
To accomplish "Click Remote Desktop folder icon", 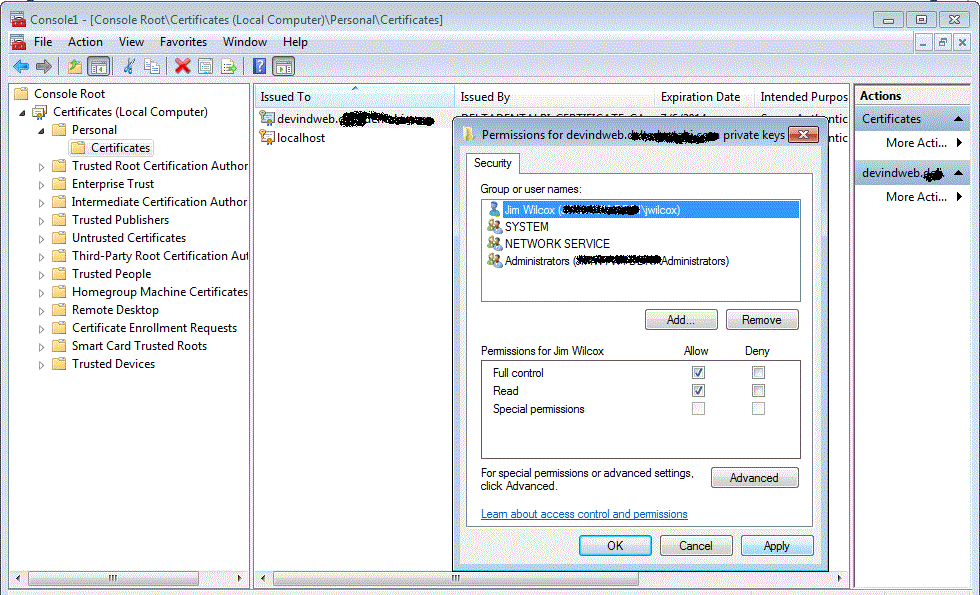I will click(x=59, y=310).
